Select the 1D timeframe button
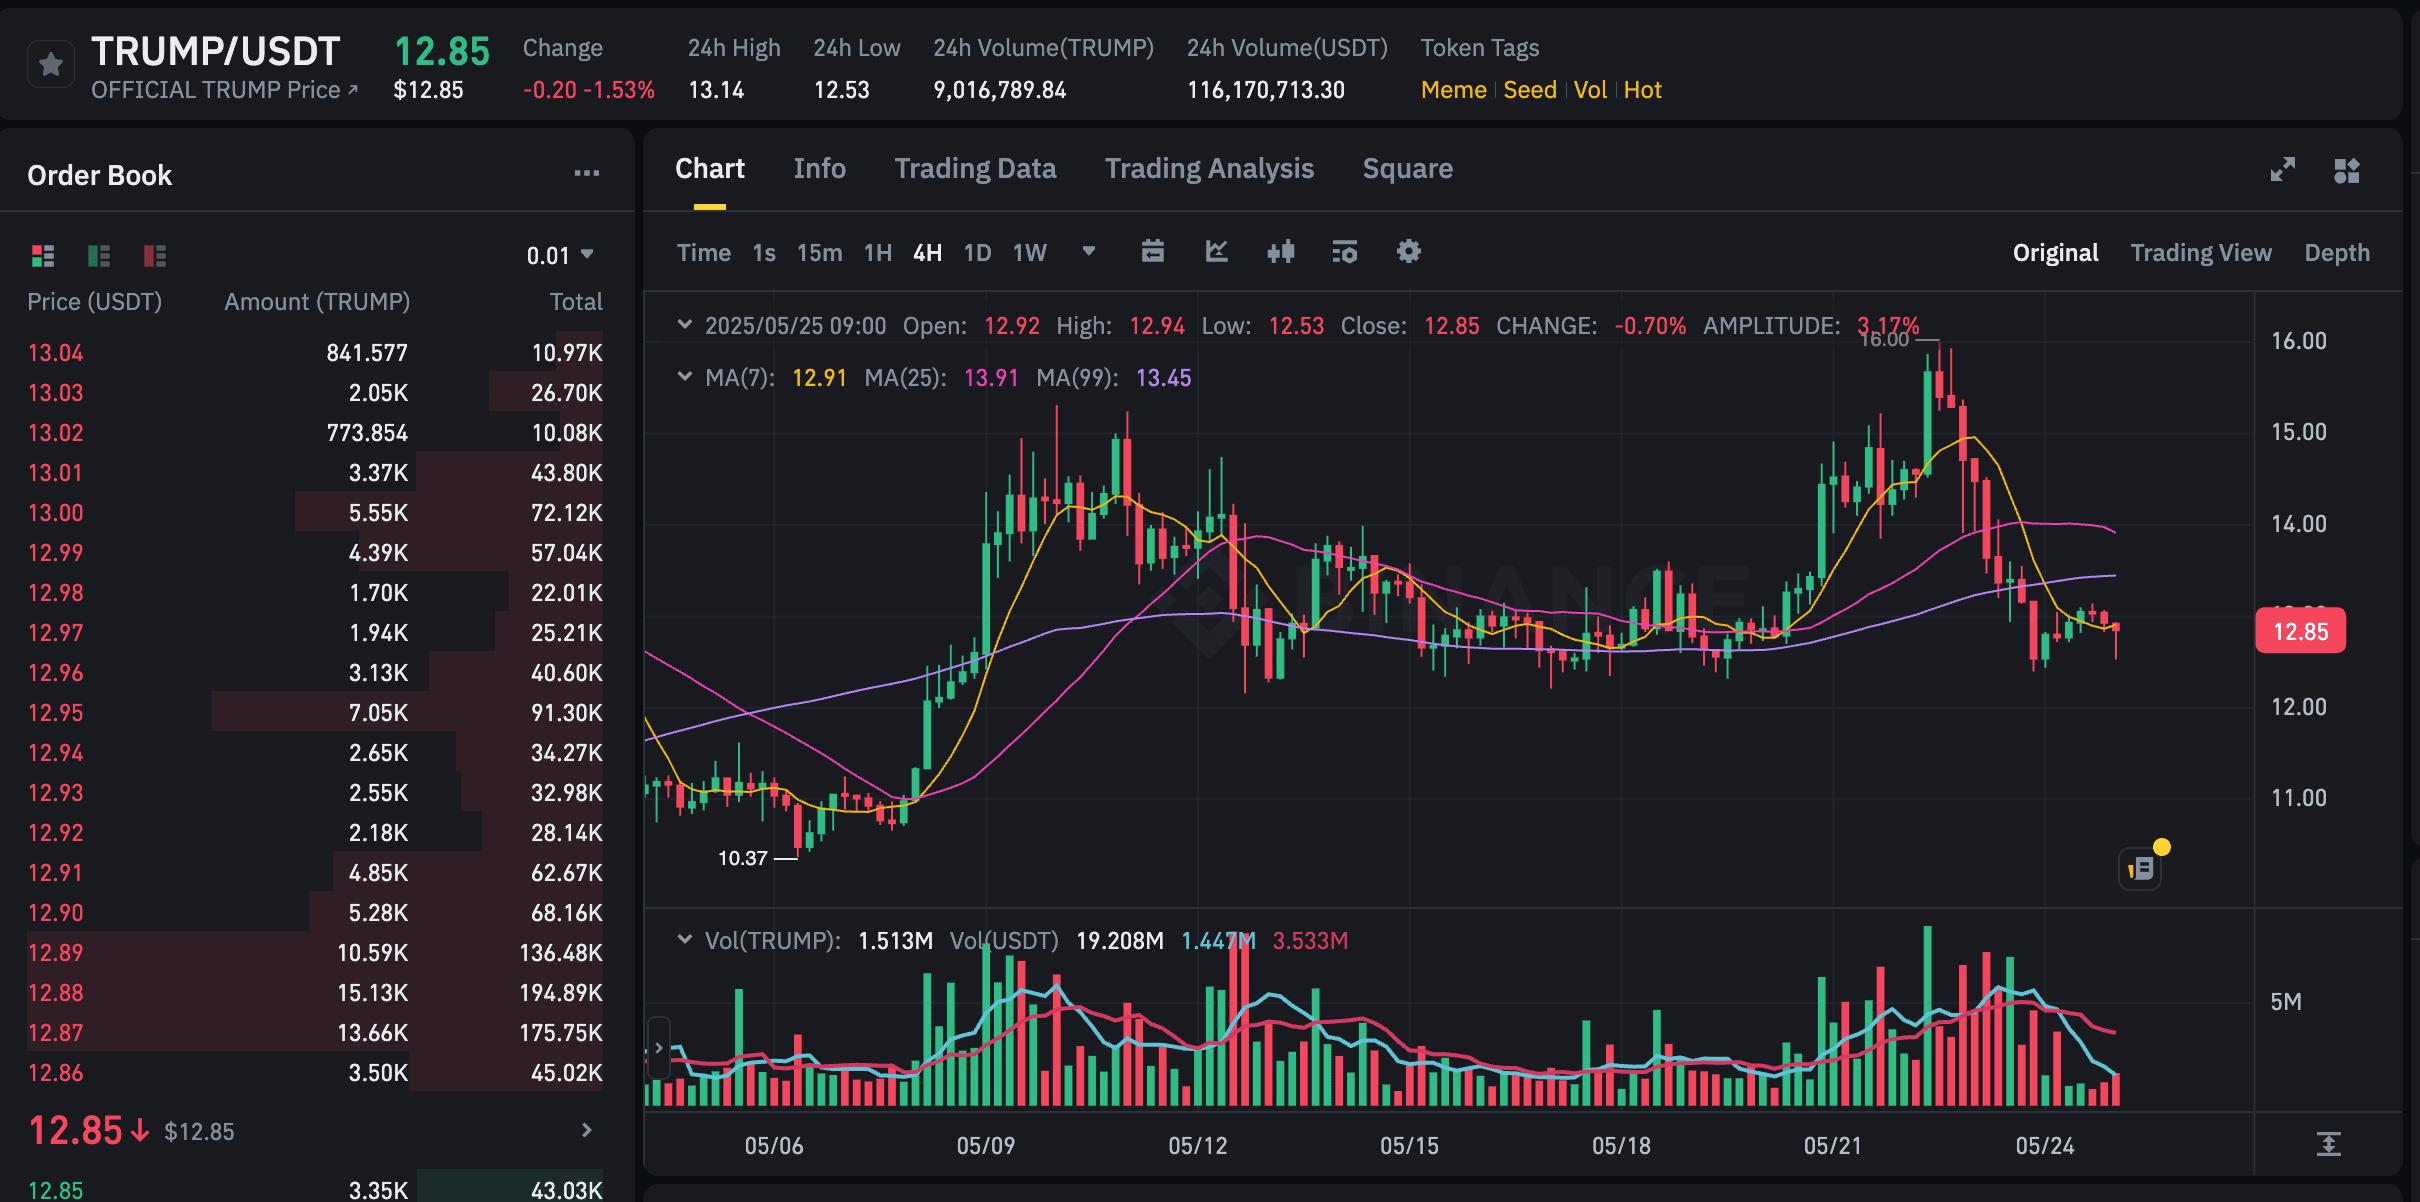Screen dimensions: 2420x1202 coord(977,253)
